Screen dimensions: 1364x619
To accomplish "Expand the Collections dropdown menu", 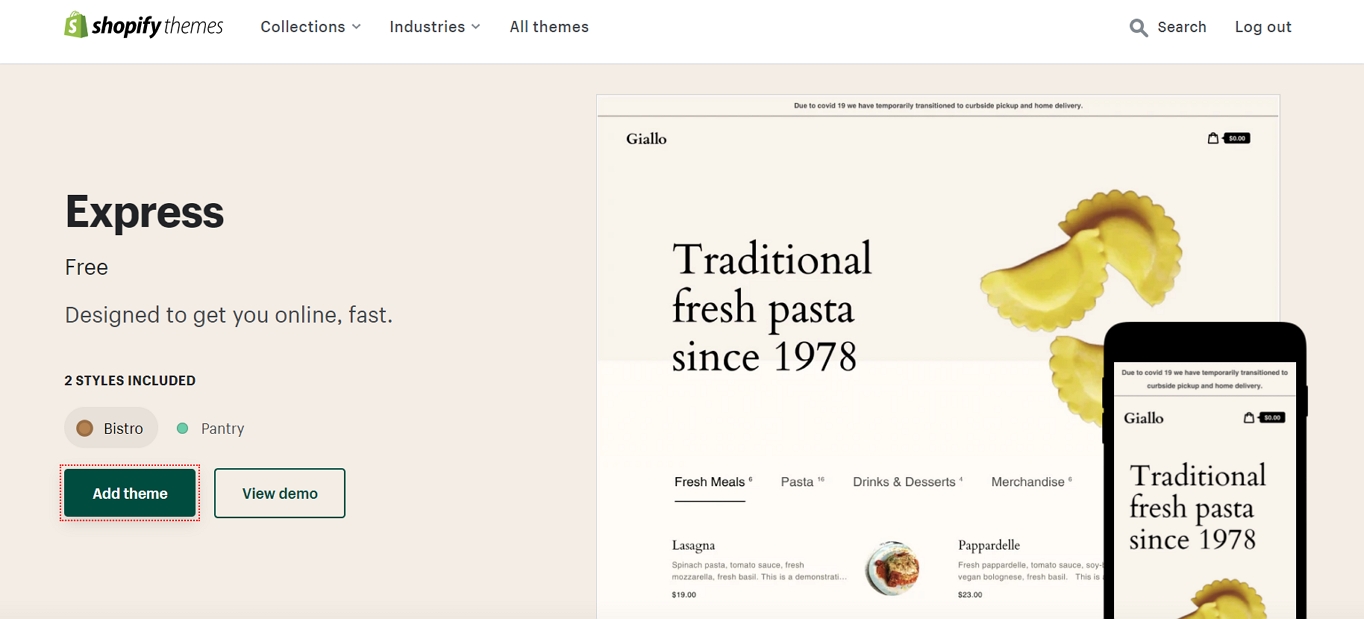I will click(x=310, y=27).
